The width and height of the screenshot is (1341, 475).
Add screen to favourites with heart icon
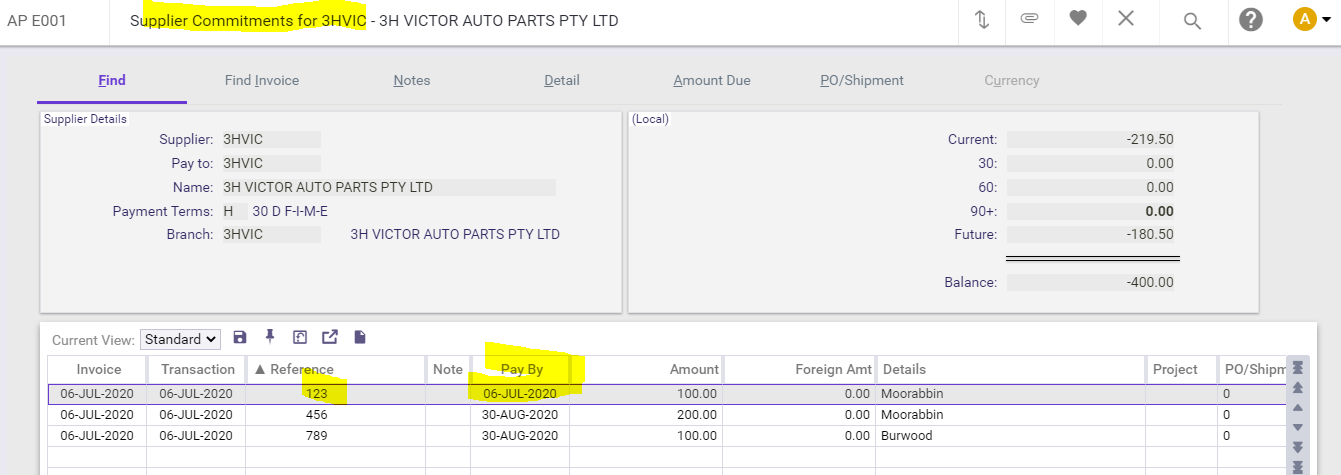(x=1078, y=19)
